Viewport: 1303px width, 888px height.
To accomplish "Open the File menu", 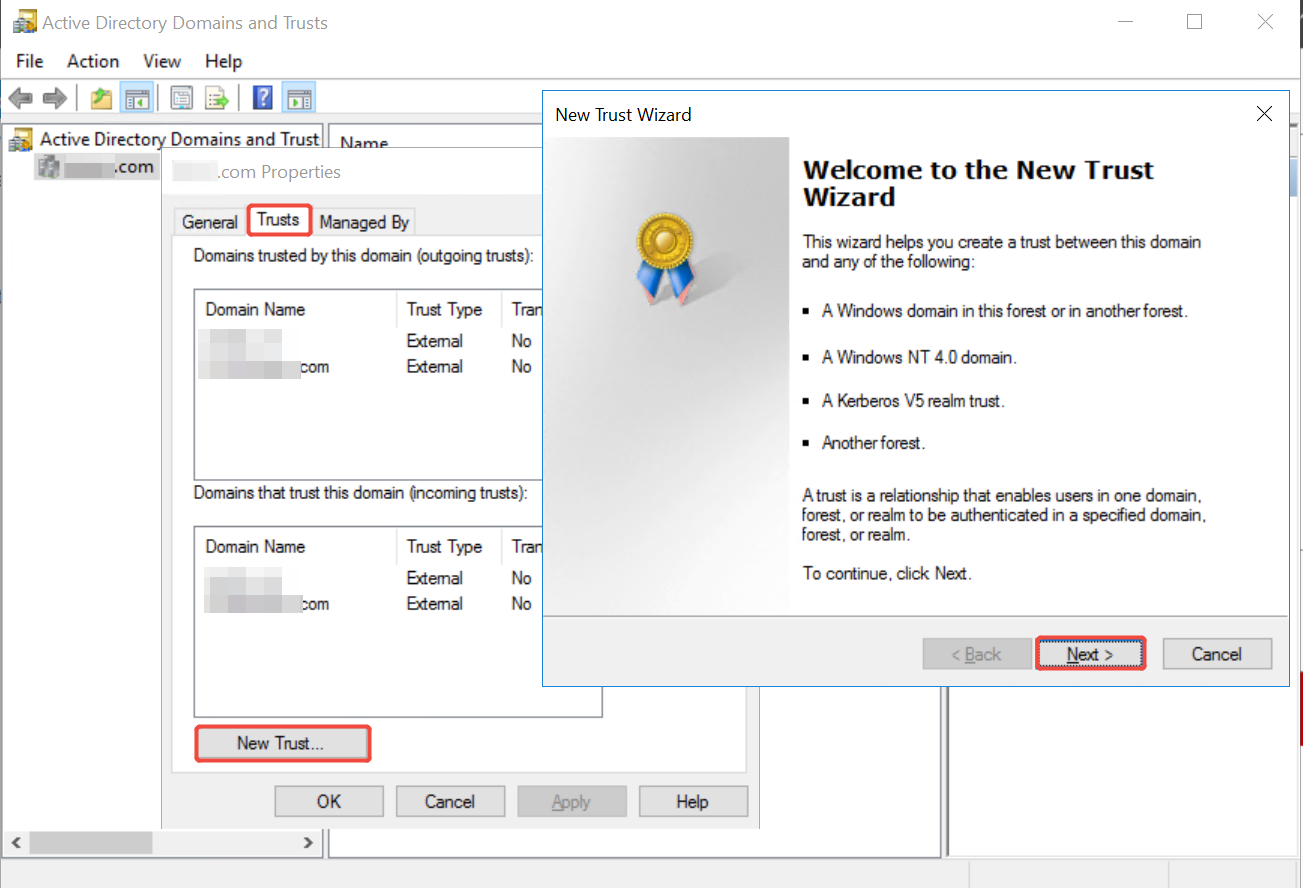I will click(x=30, y=61).
